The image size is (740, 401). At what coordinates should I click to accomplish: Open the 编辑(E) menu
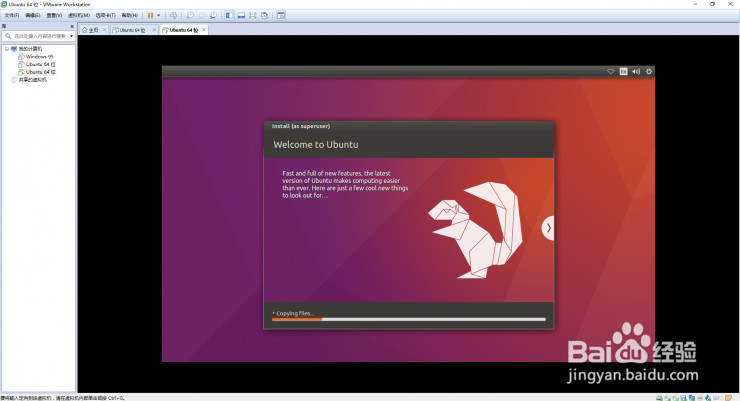point(33,15)
